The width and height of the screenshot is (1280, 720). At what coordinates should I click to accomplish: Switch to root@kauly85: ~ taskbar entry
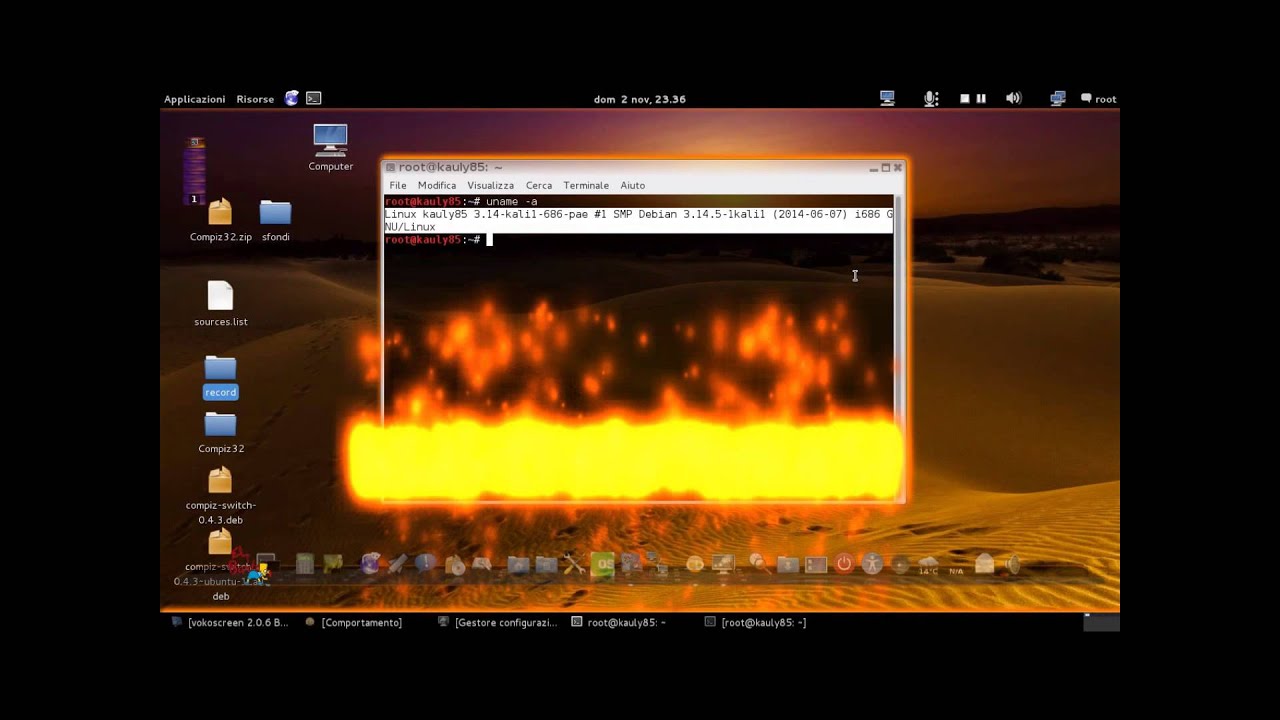coord(618,622)
